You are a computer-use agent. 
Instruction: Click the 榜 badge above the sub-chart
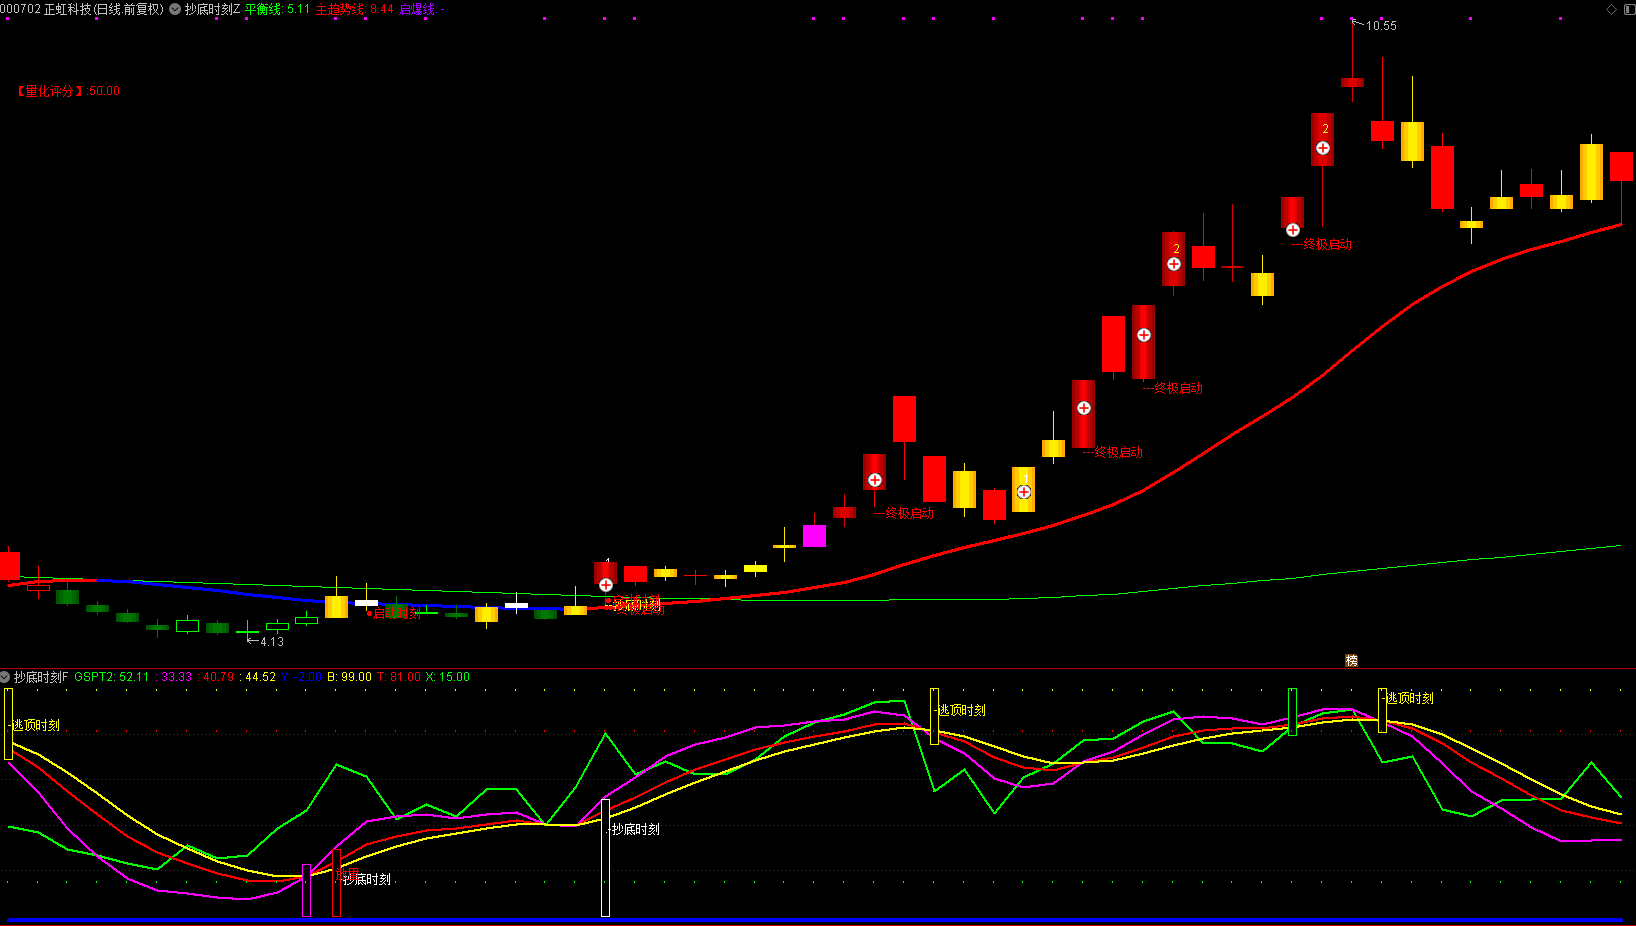point(1351,660)
